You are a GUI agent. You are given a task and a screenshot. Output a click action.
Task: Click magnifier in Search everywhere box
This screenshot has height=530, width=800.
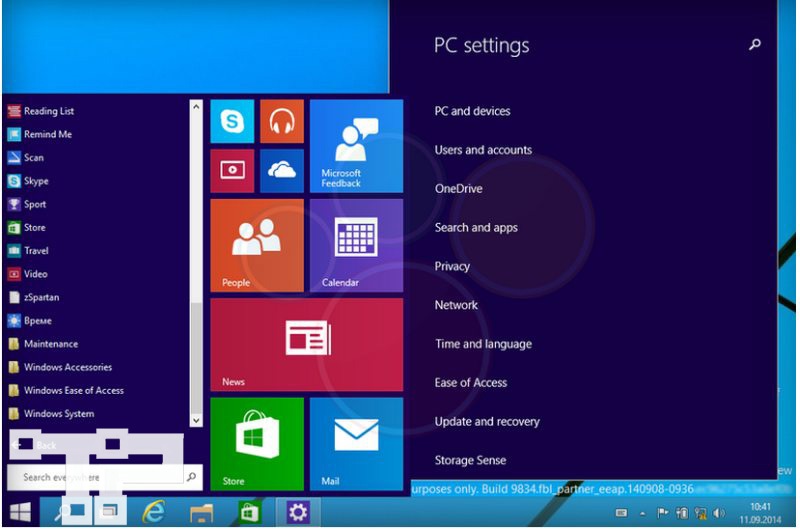[x=191, y=477]
